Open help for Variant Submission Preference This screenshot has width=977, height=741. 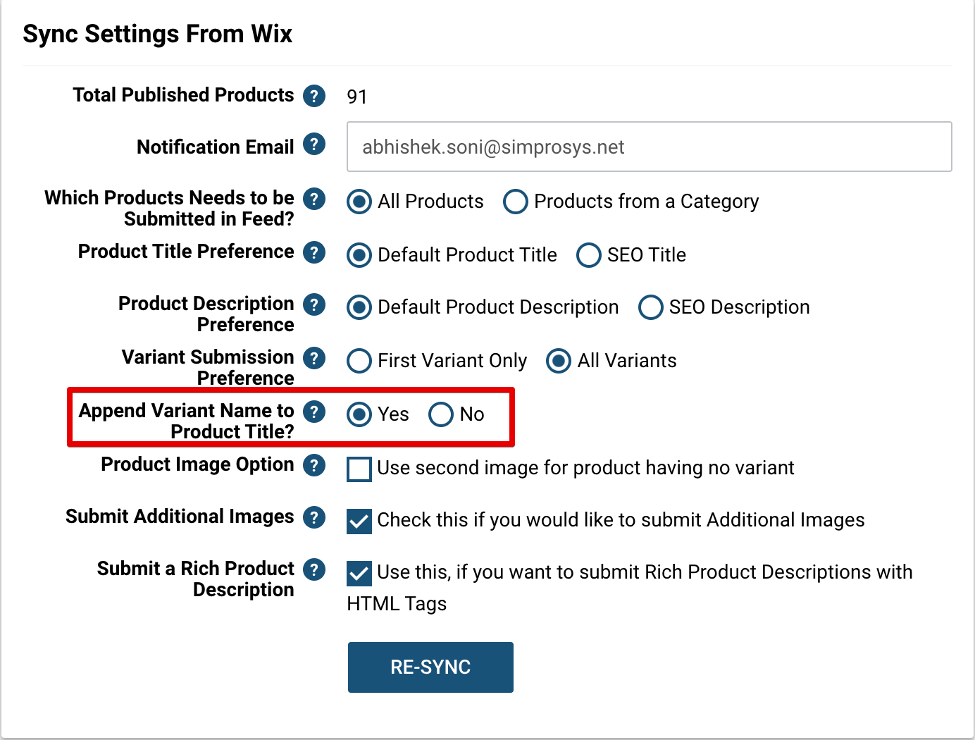pos(314,358)
